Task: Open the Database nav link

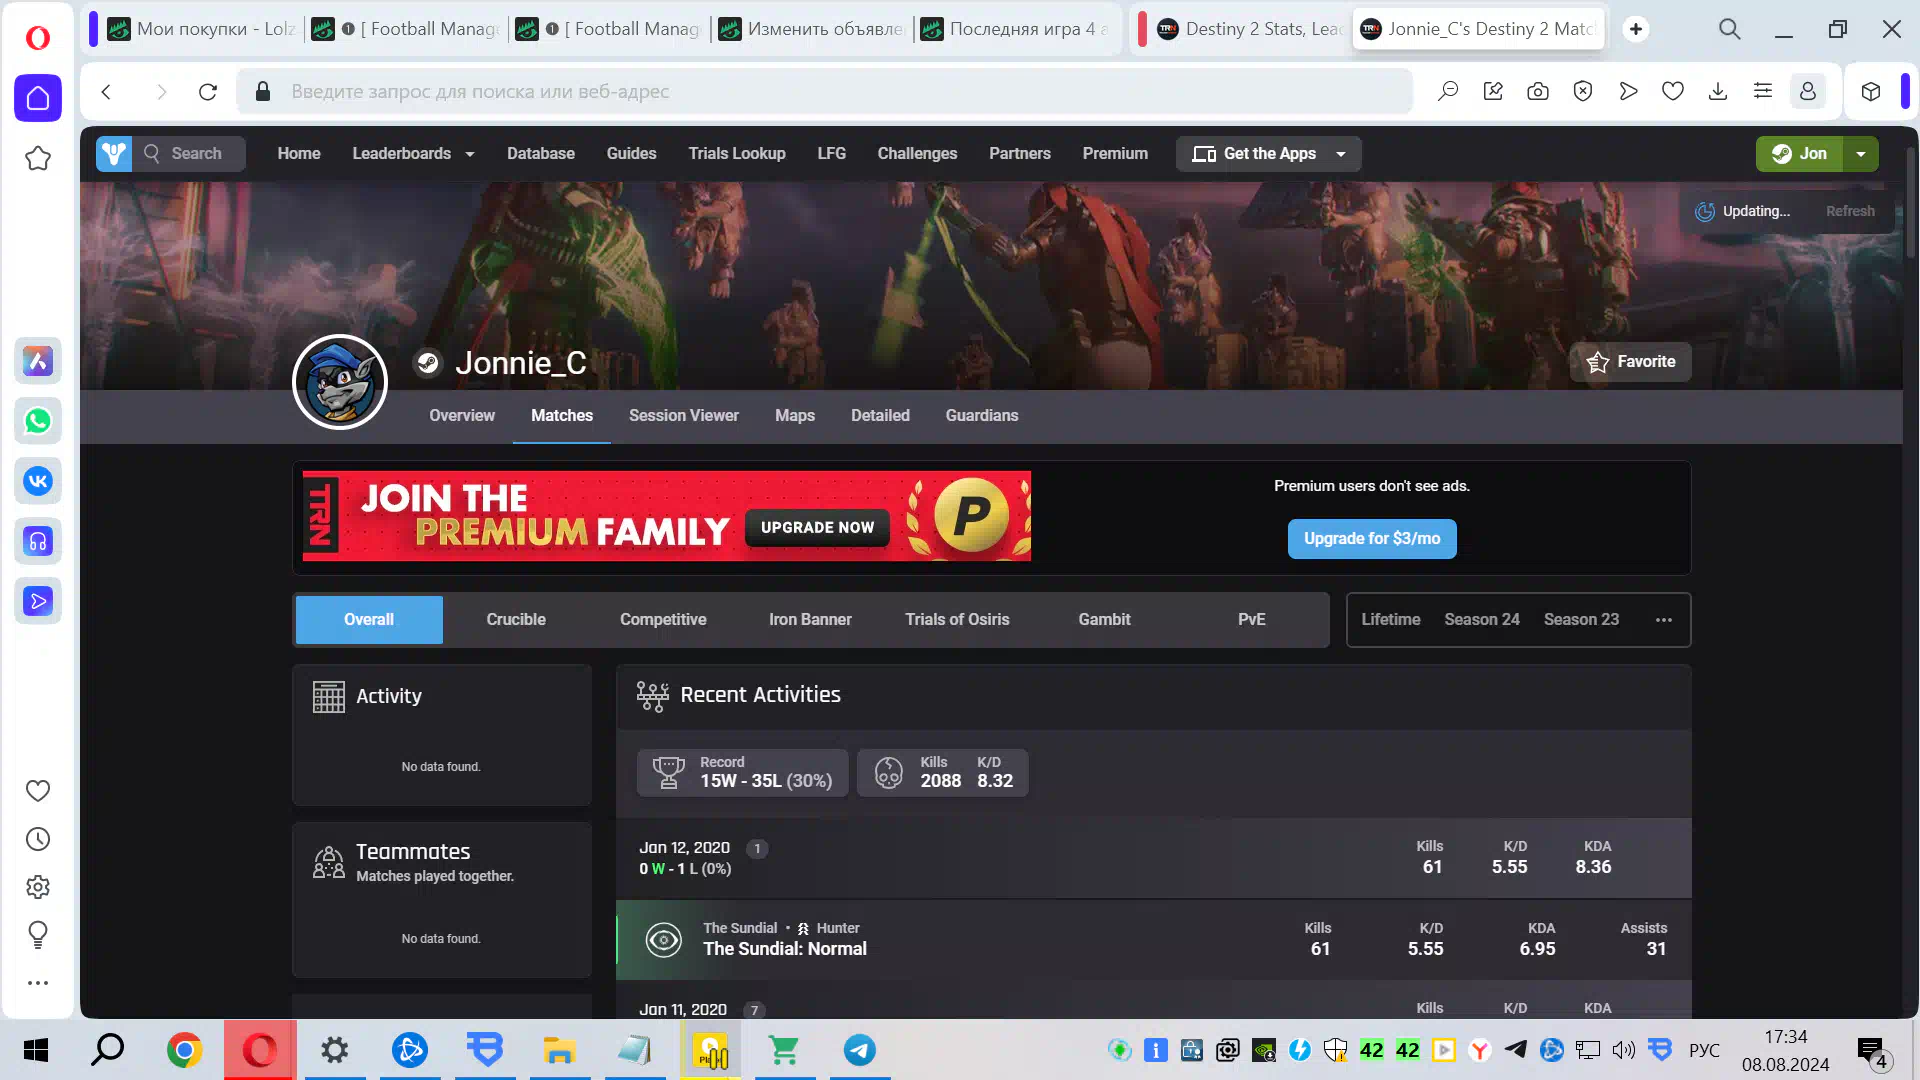Action: (x=541, y=154)
